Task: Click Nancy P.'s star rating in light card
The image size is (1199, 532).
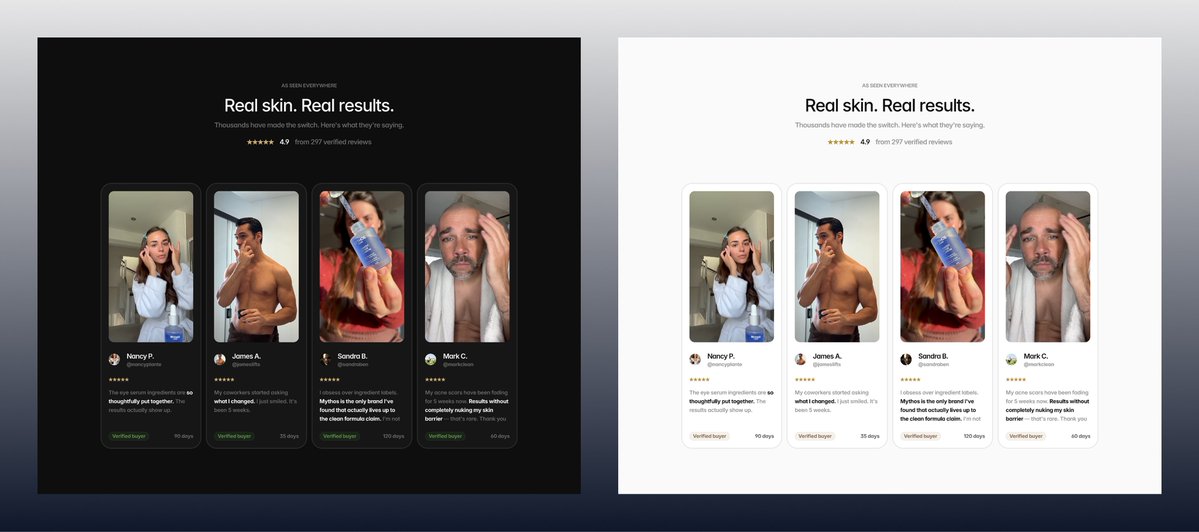Action: (x=700, y=380)
